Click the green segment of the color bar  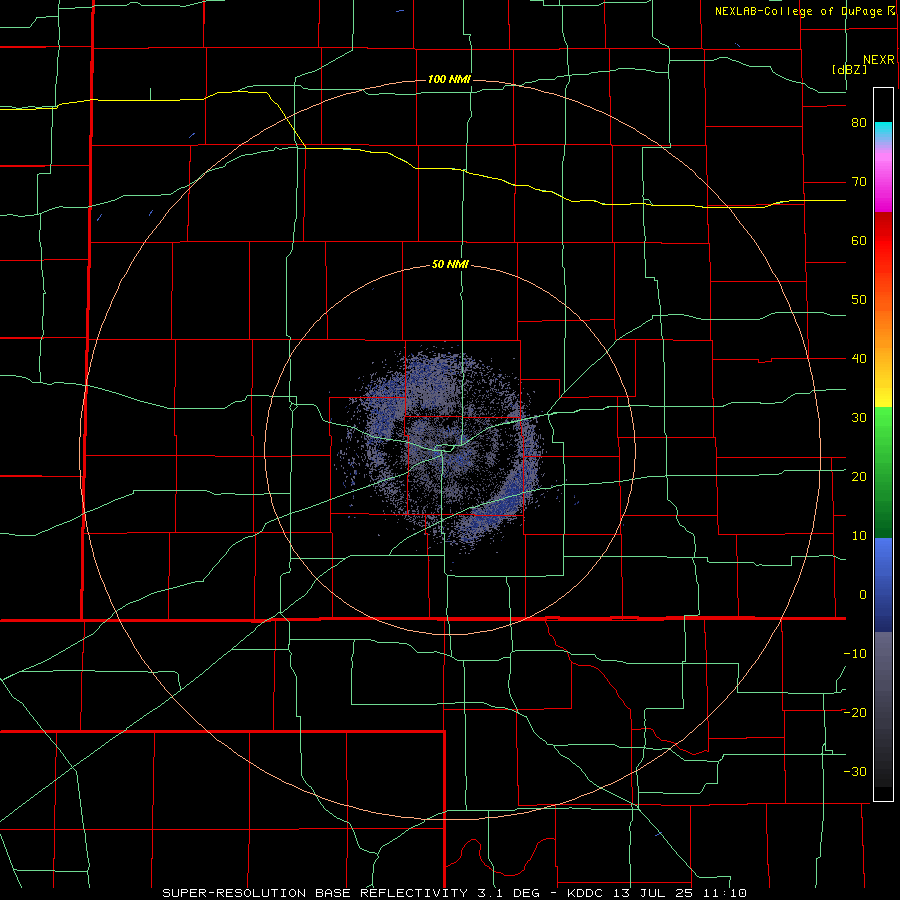point(883,472)
